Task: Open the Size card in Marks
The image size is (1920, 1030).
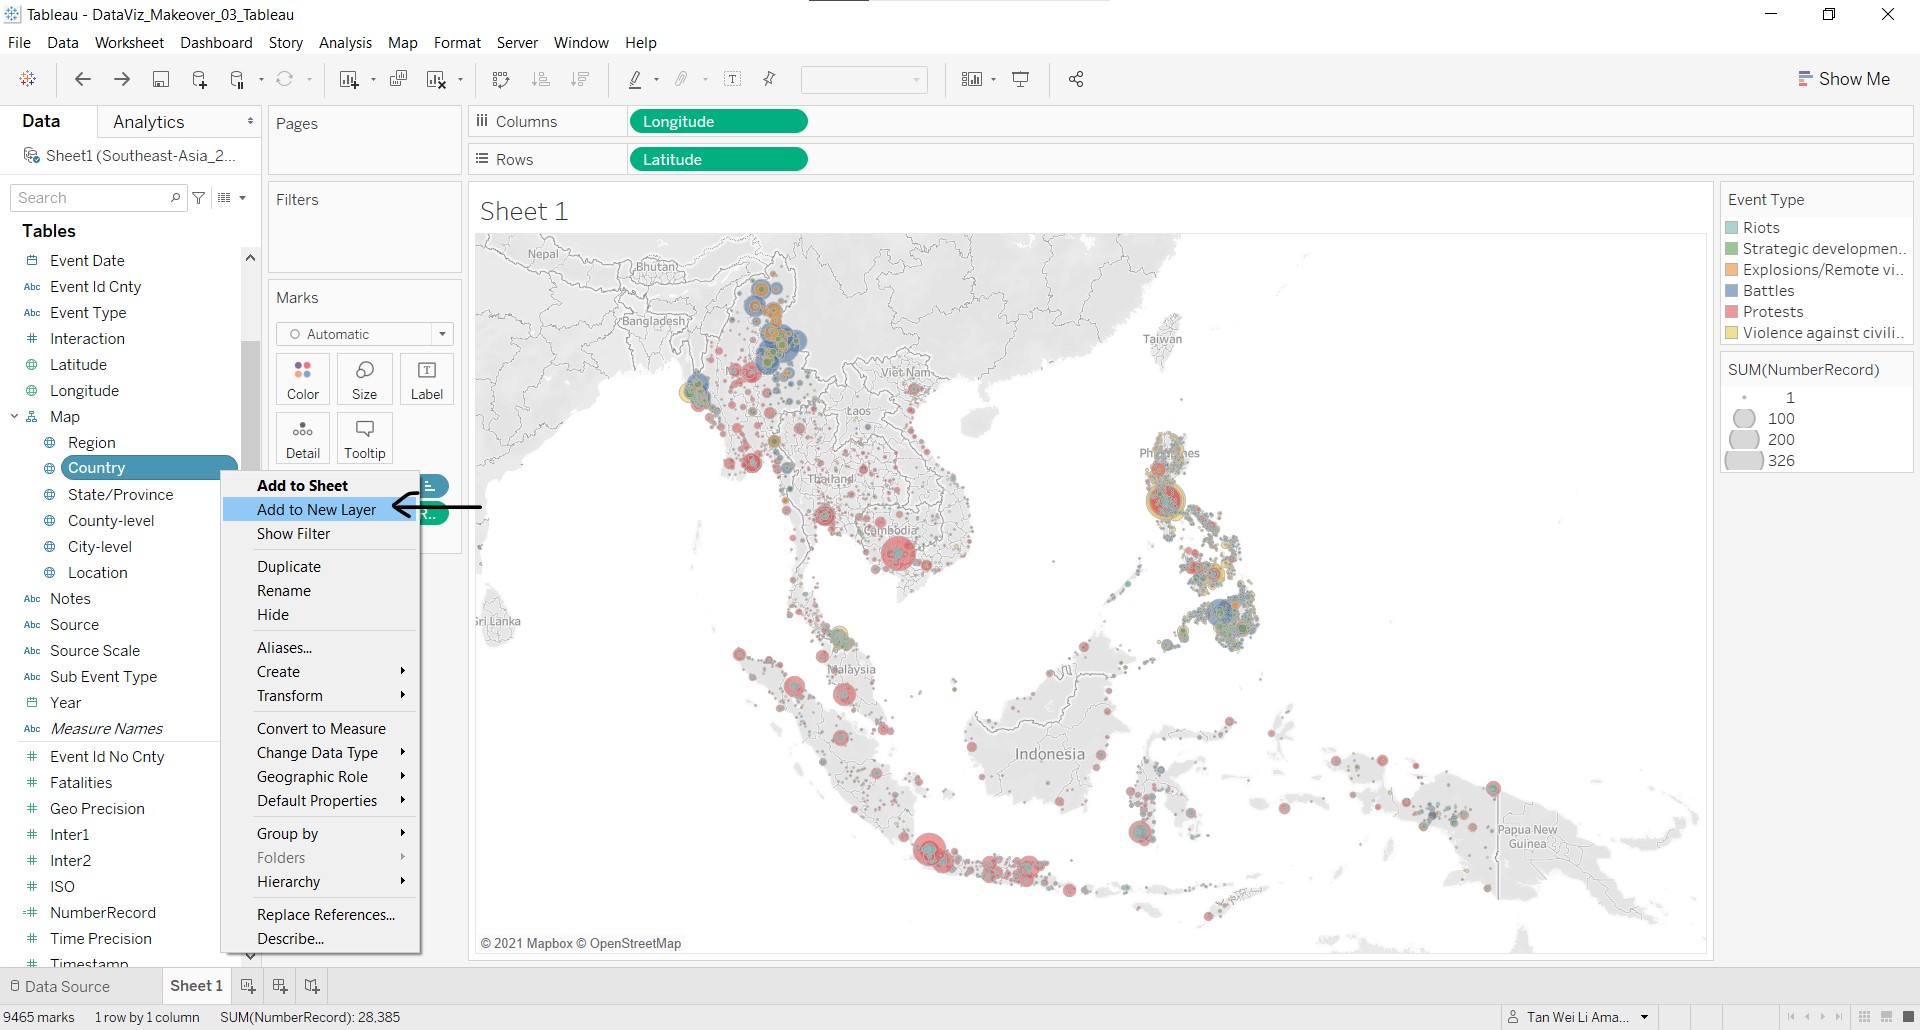Action: coord(365,380)
